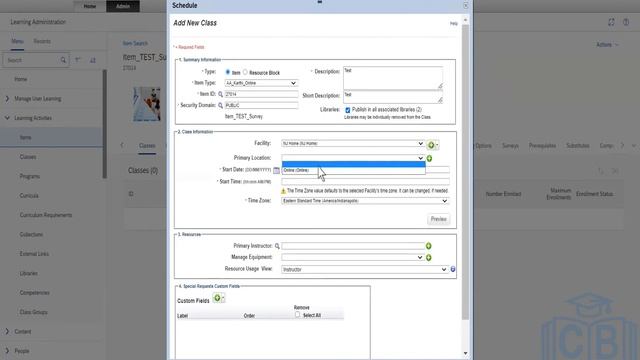This screenshot has width=640, height=360.
Task: Open the Manage Equipment dropdown
Action: (353, 257)
